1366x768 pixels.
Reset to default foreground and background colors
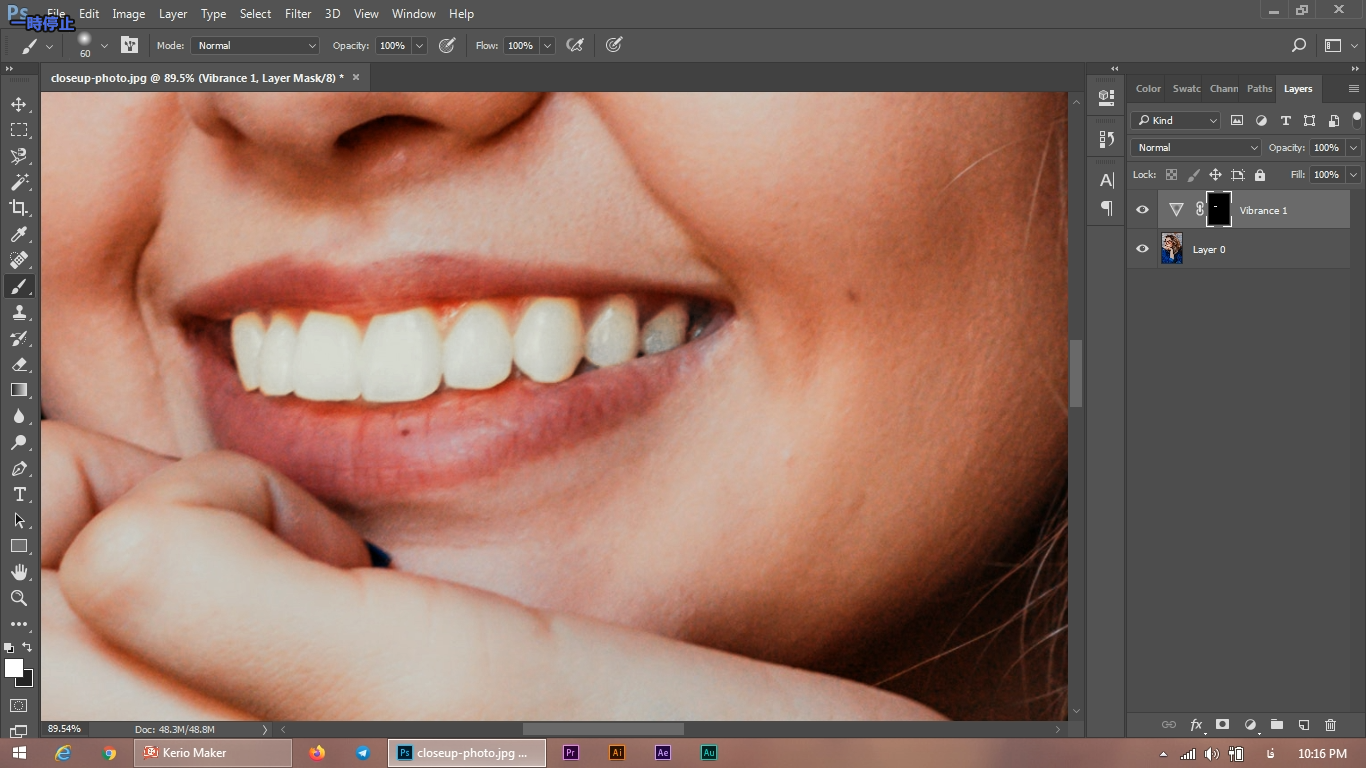pos(9,647)
